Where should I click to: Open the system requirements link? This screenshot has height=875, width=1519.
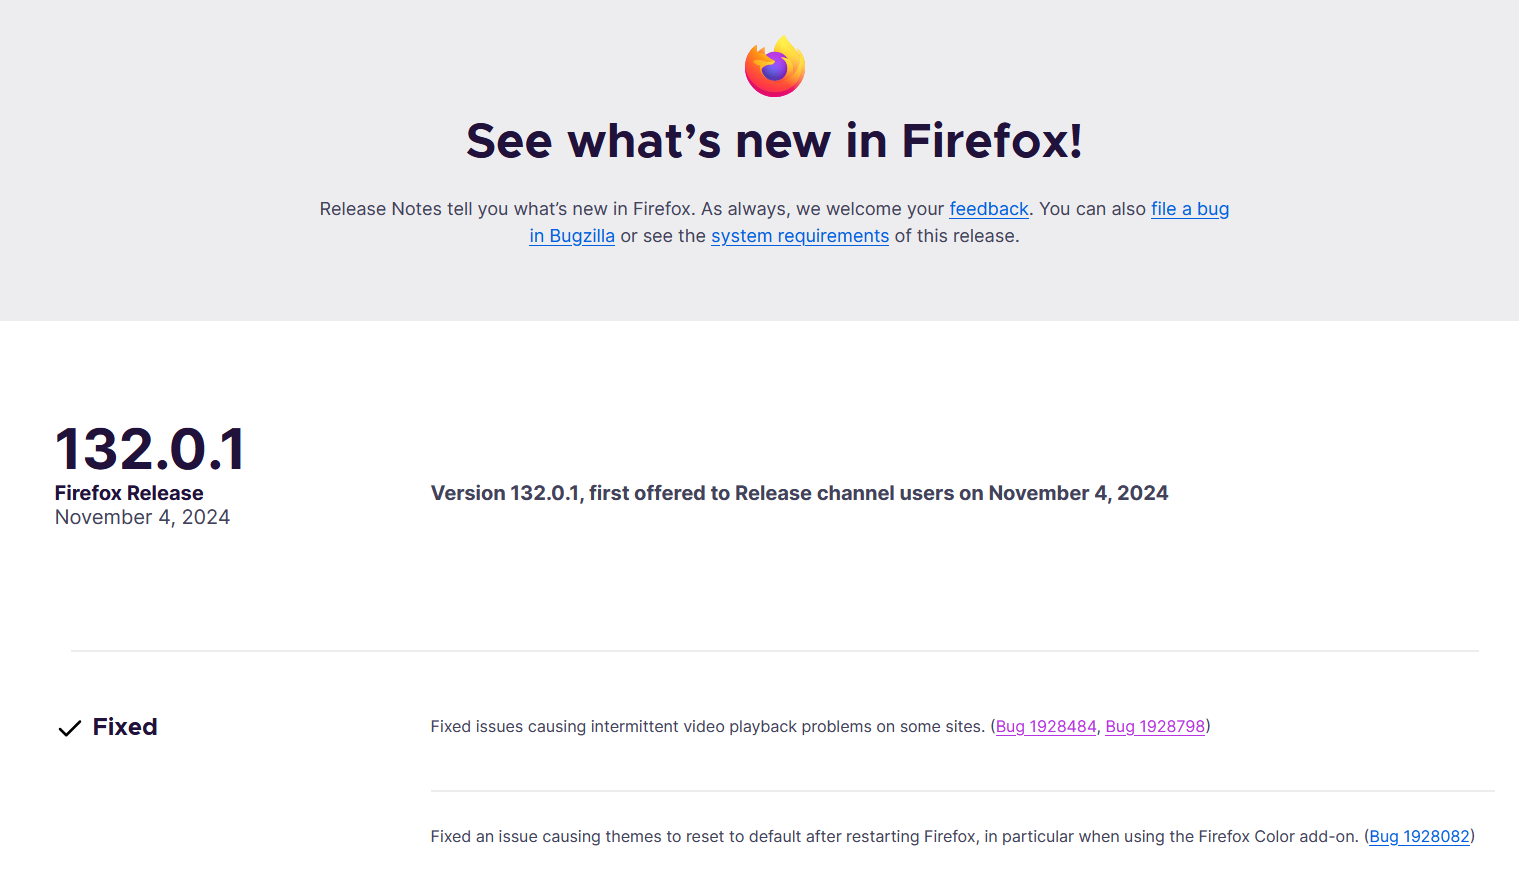(800, 236)
